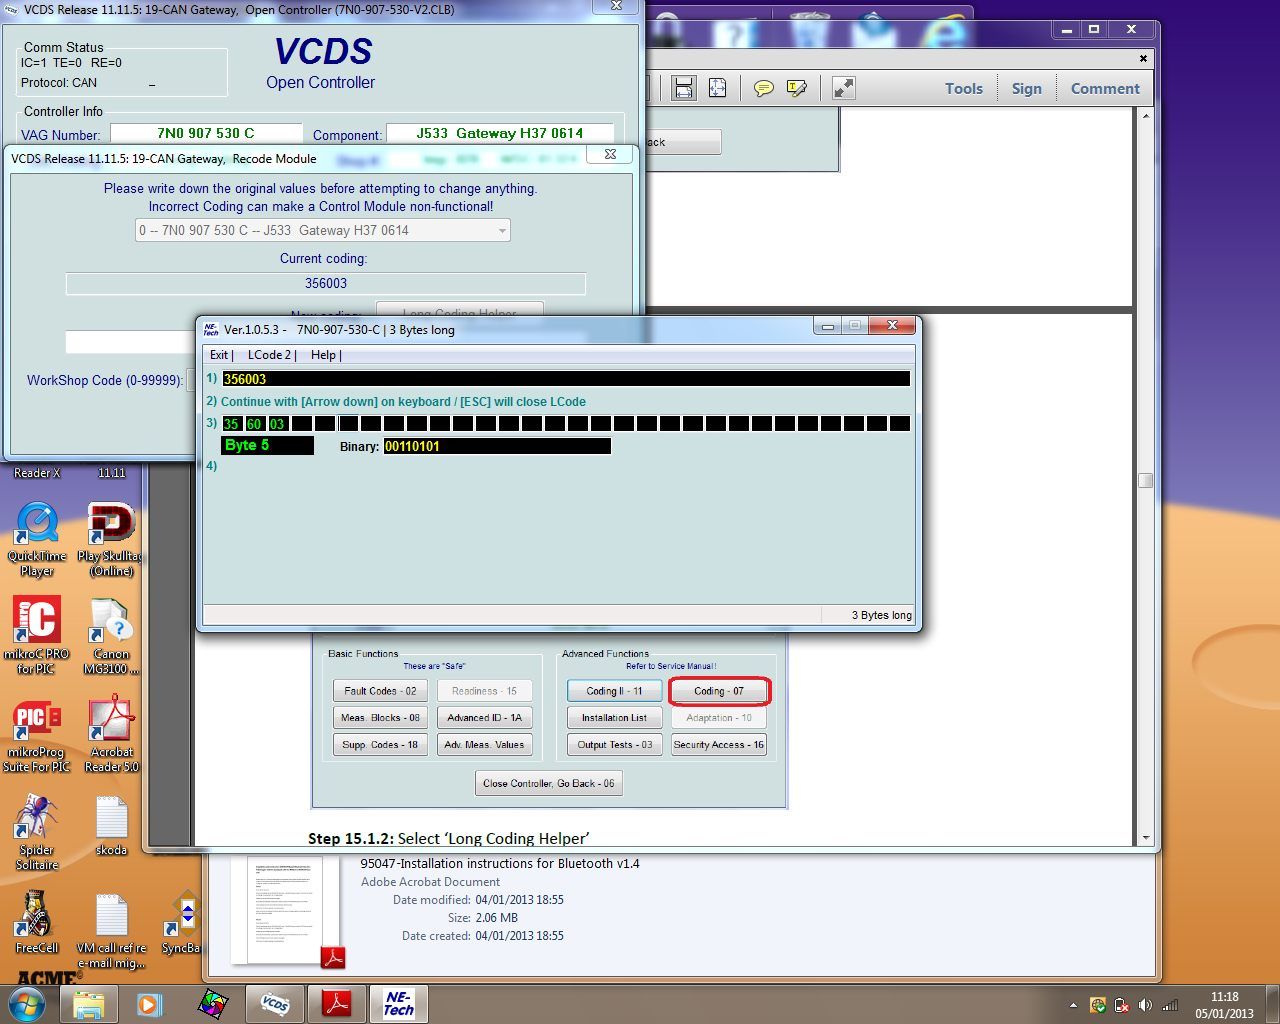Open QuickTime Player desktop shortcut

click(x=37, y=540)
